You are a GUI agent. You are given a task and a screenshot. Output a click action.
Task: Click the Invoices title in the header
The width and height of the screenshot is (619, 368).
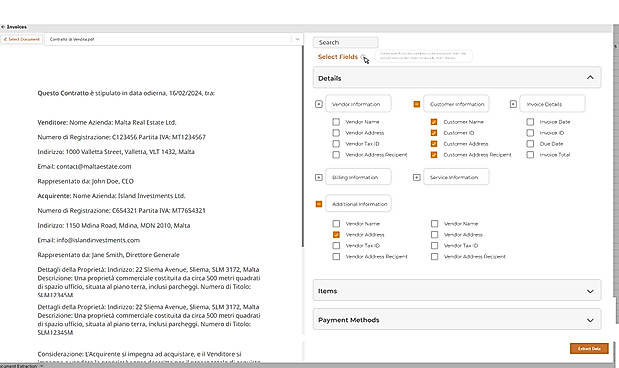tap(17, 27)
